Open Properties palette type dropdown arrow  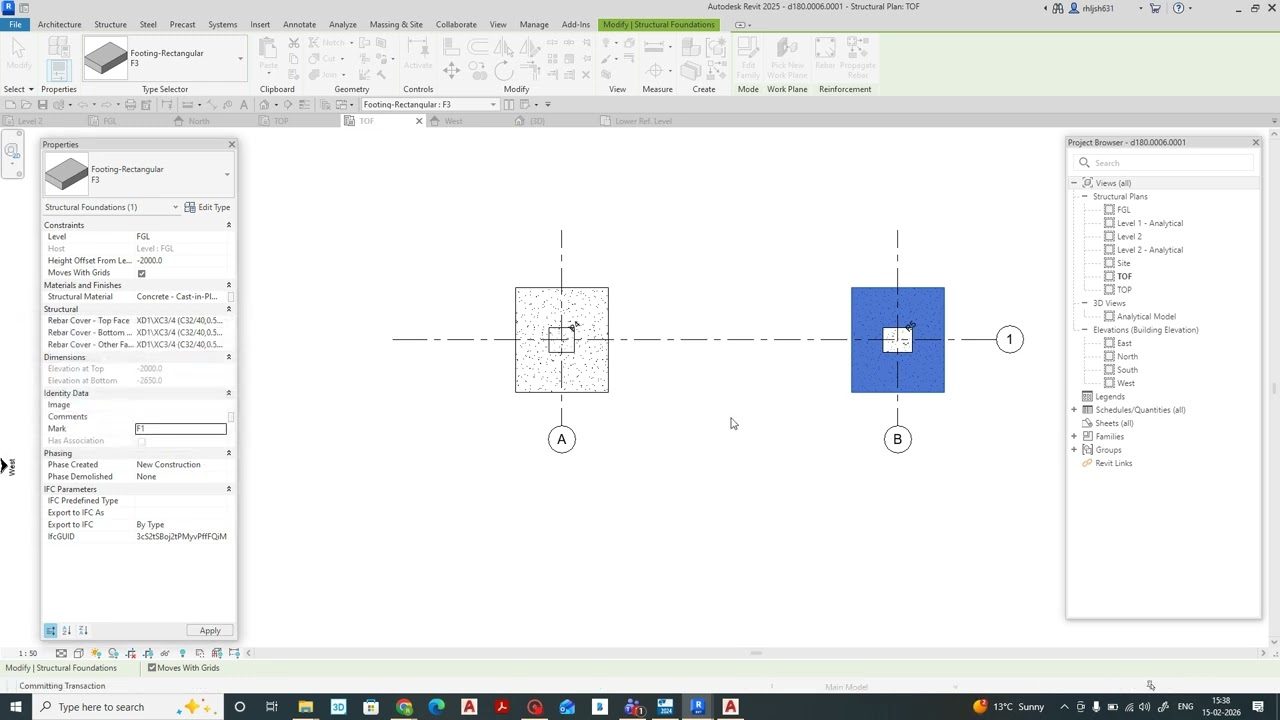[x=227, y=175]
